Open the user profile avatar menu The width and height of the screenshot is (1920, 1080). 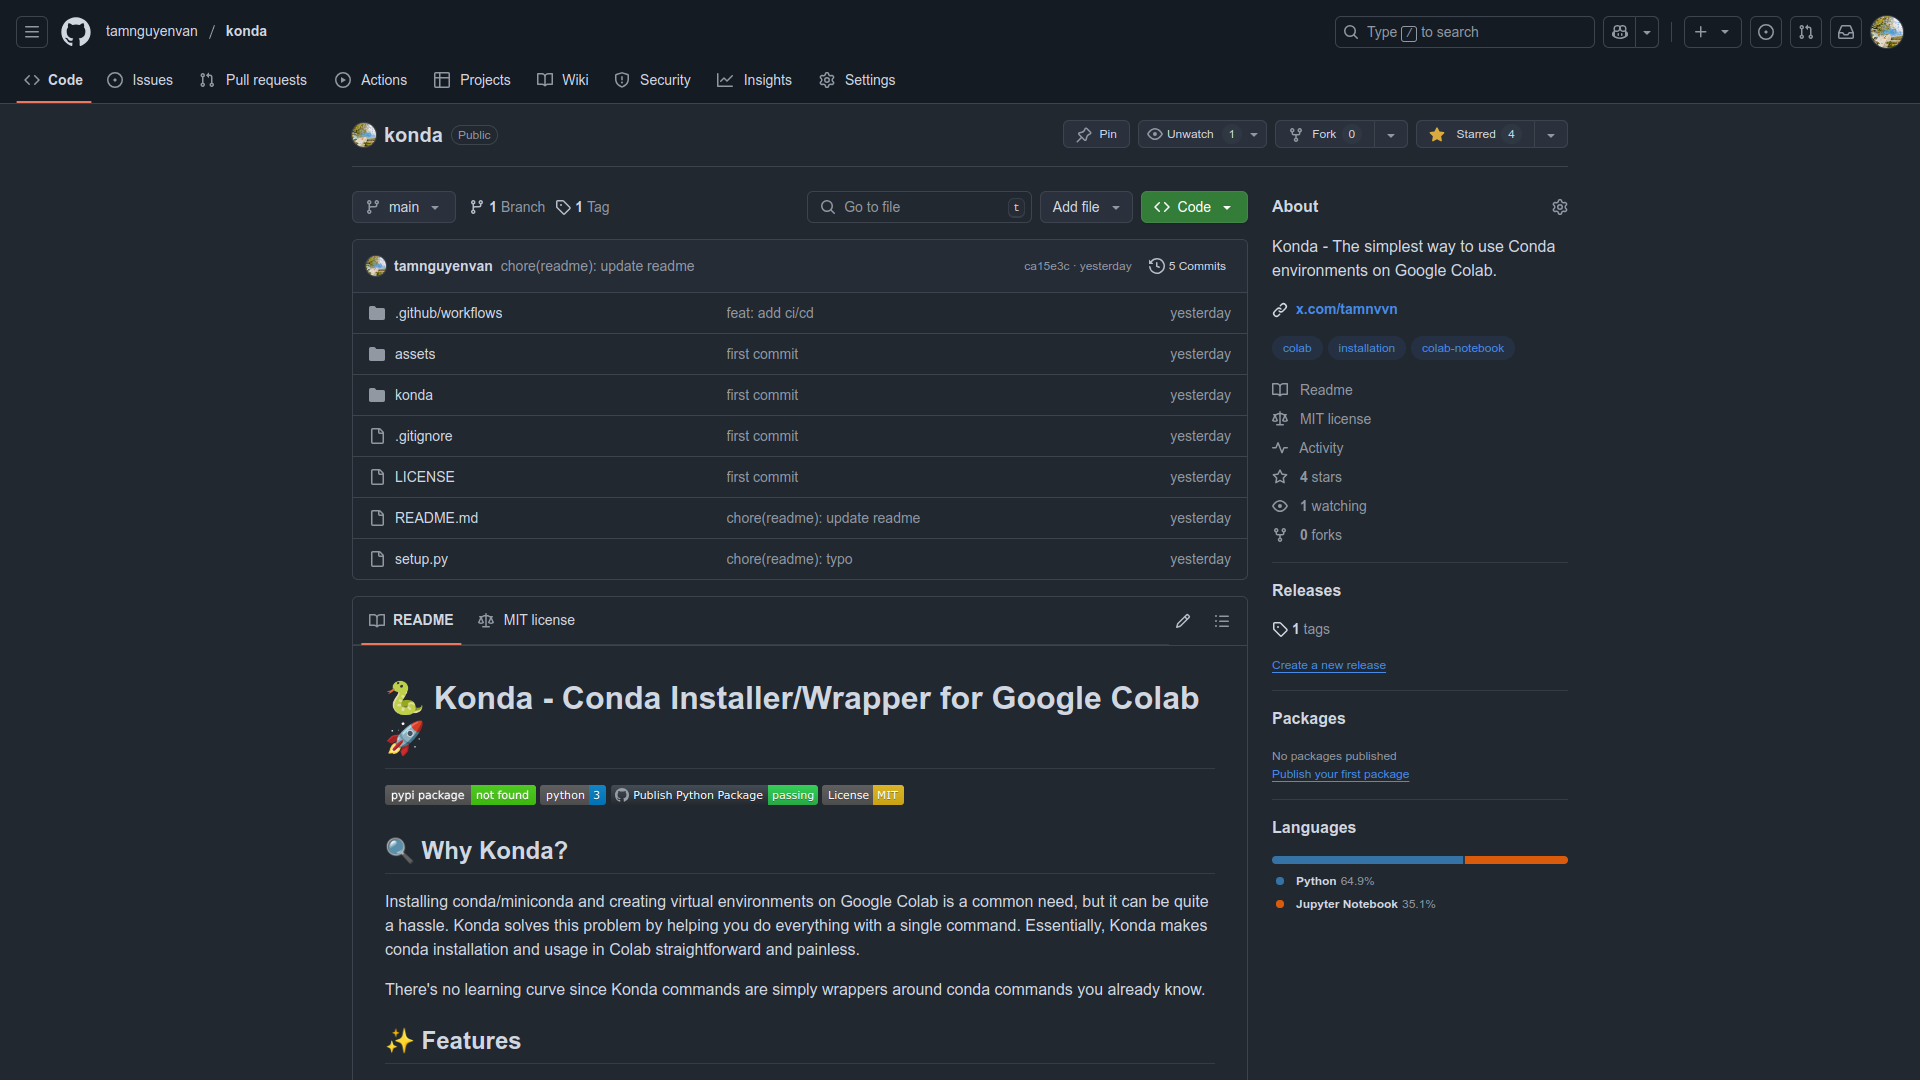tap(1887, 32)
